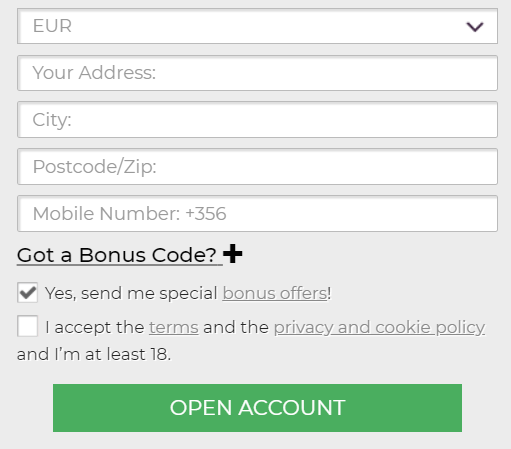
Task: Click the 'and the' text between policy links
Action: [236, 327]
